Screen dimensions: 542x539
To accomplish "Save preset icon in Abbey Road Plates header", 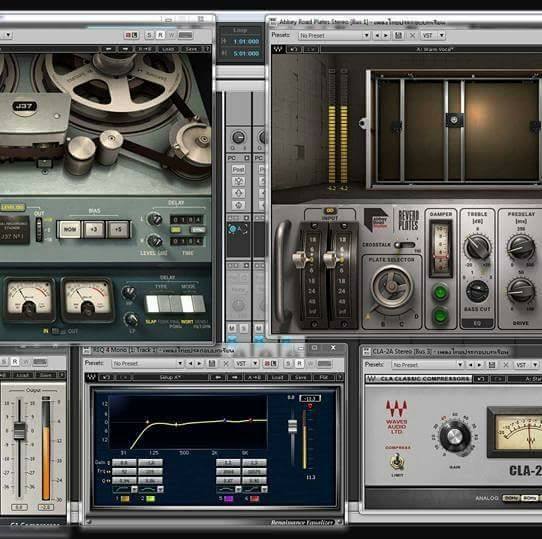I will (398, 35).
